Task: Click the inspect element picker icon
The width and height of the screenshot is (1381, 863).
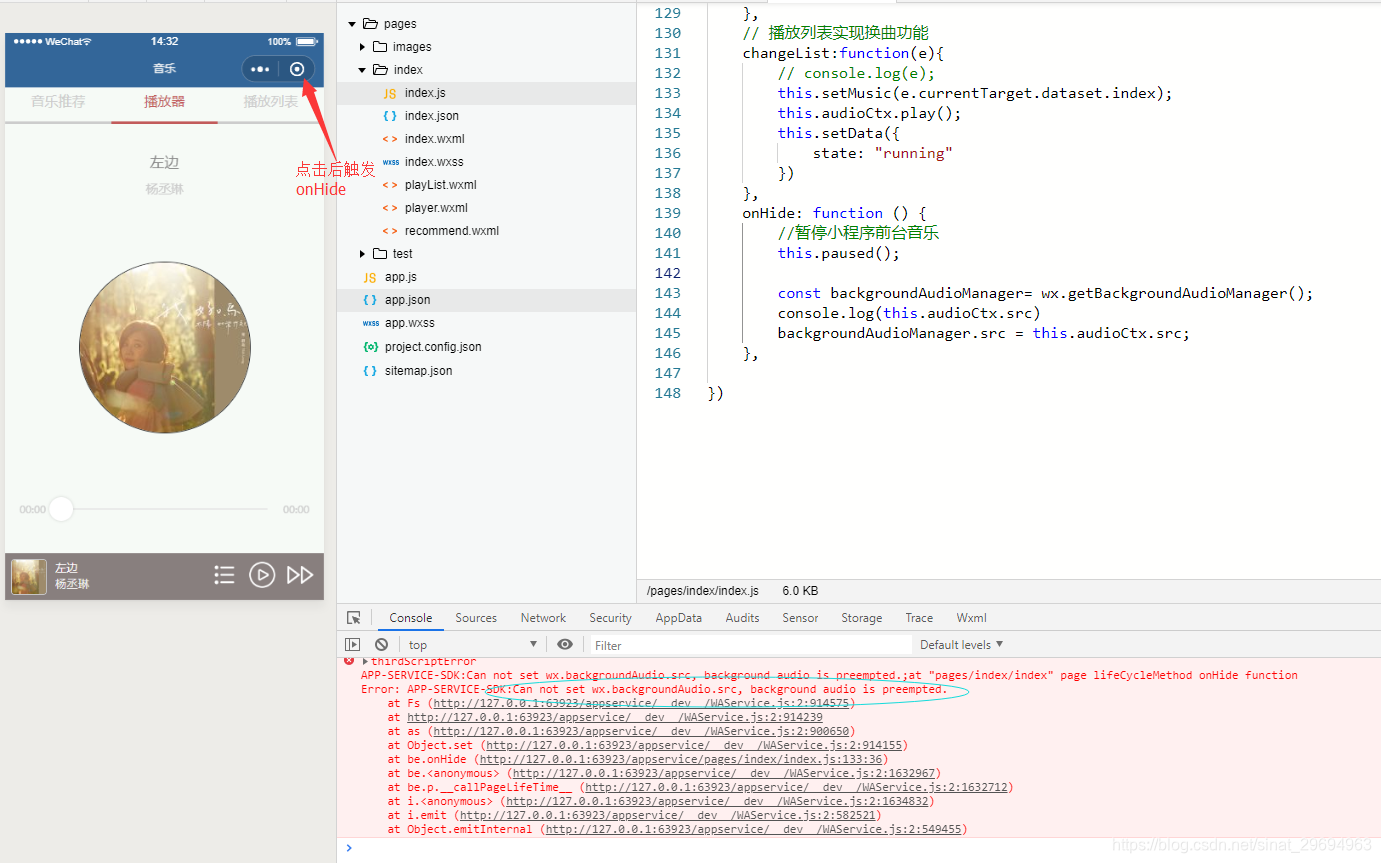Action: 354,618
